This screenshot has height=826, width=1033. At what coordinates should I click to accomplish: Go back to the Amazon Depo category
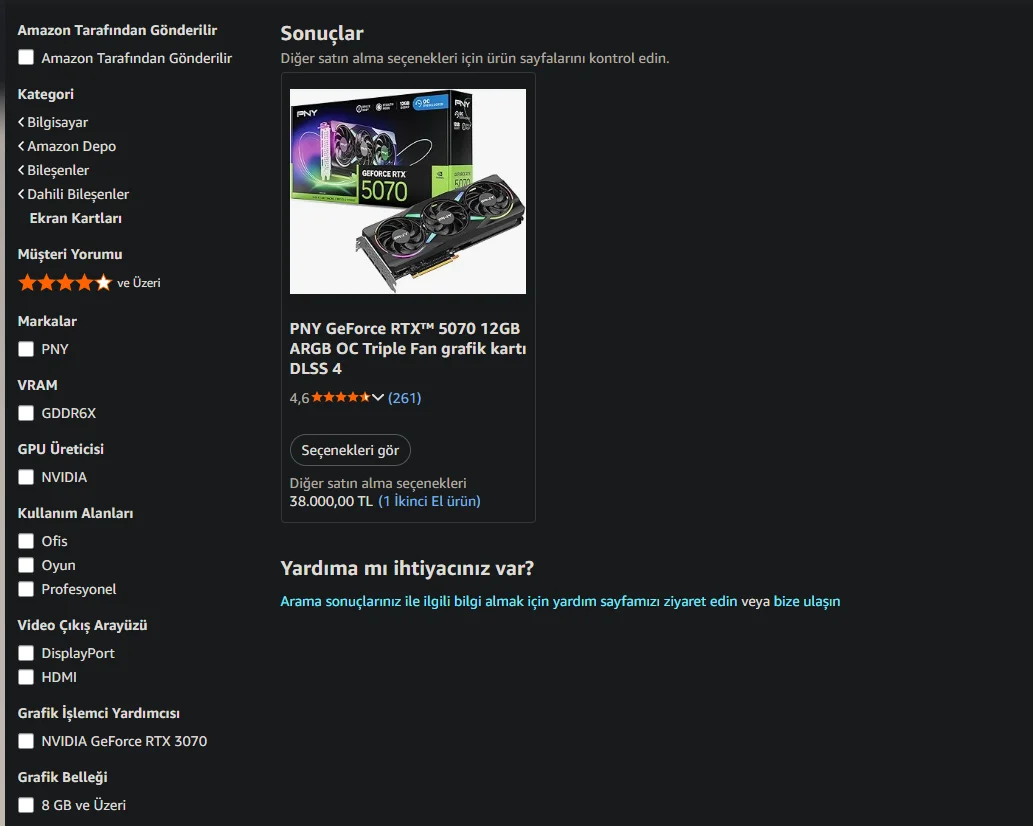67,146
